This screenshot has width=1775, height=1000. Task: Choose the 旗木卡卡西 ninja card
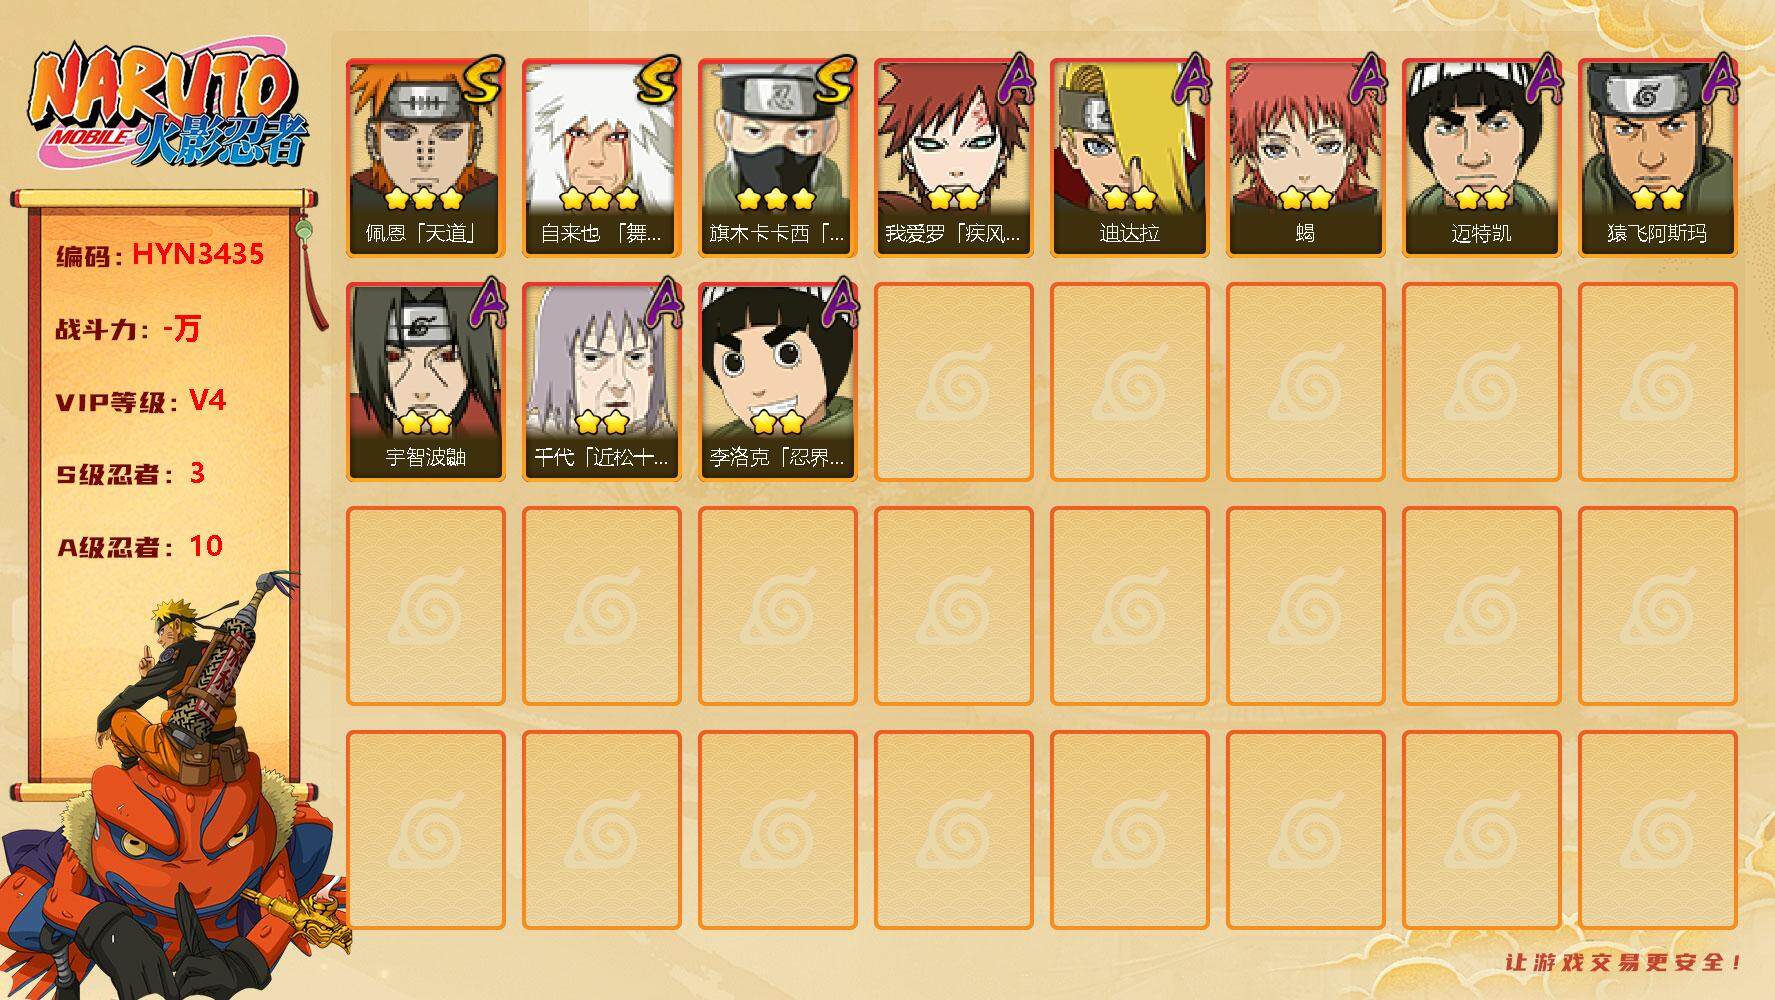(x=777, y=158)
